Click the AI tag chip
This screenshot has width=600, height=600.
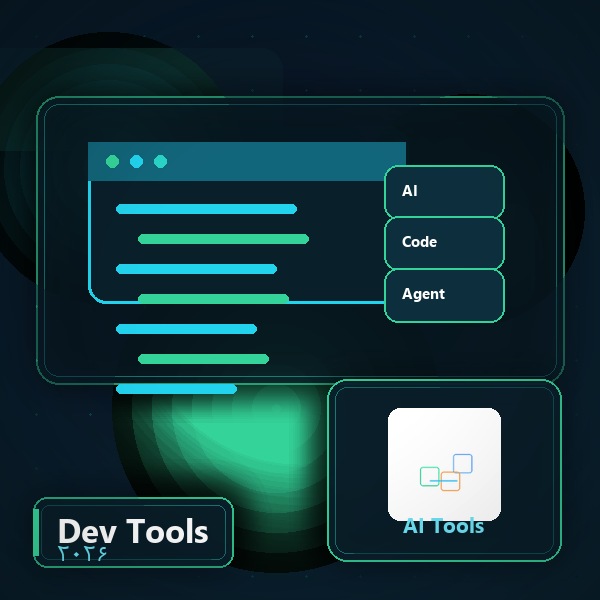[444, 191]
